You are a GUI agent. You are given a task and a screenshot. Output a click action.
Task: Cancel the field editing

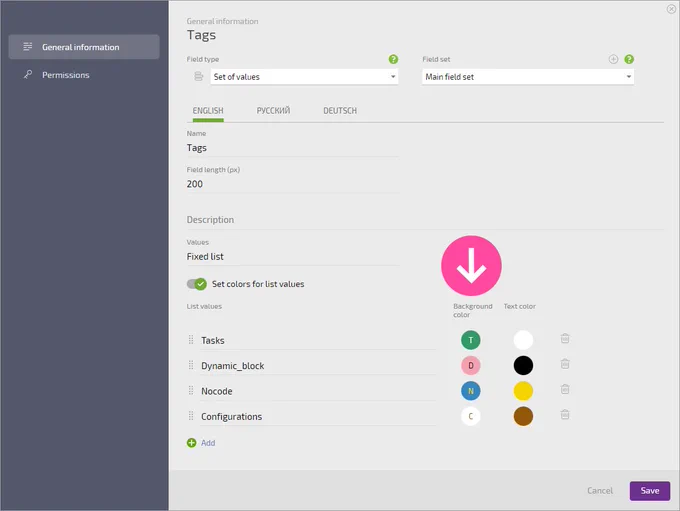tap(600, 491)
